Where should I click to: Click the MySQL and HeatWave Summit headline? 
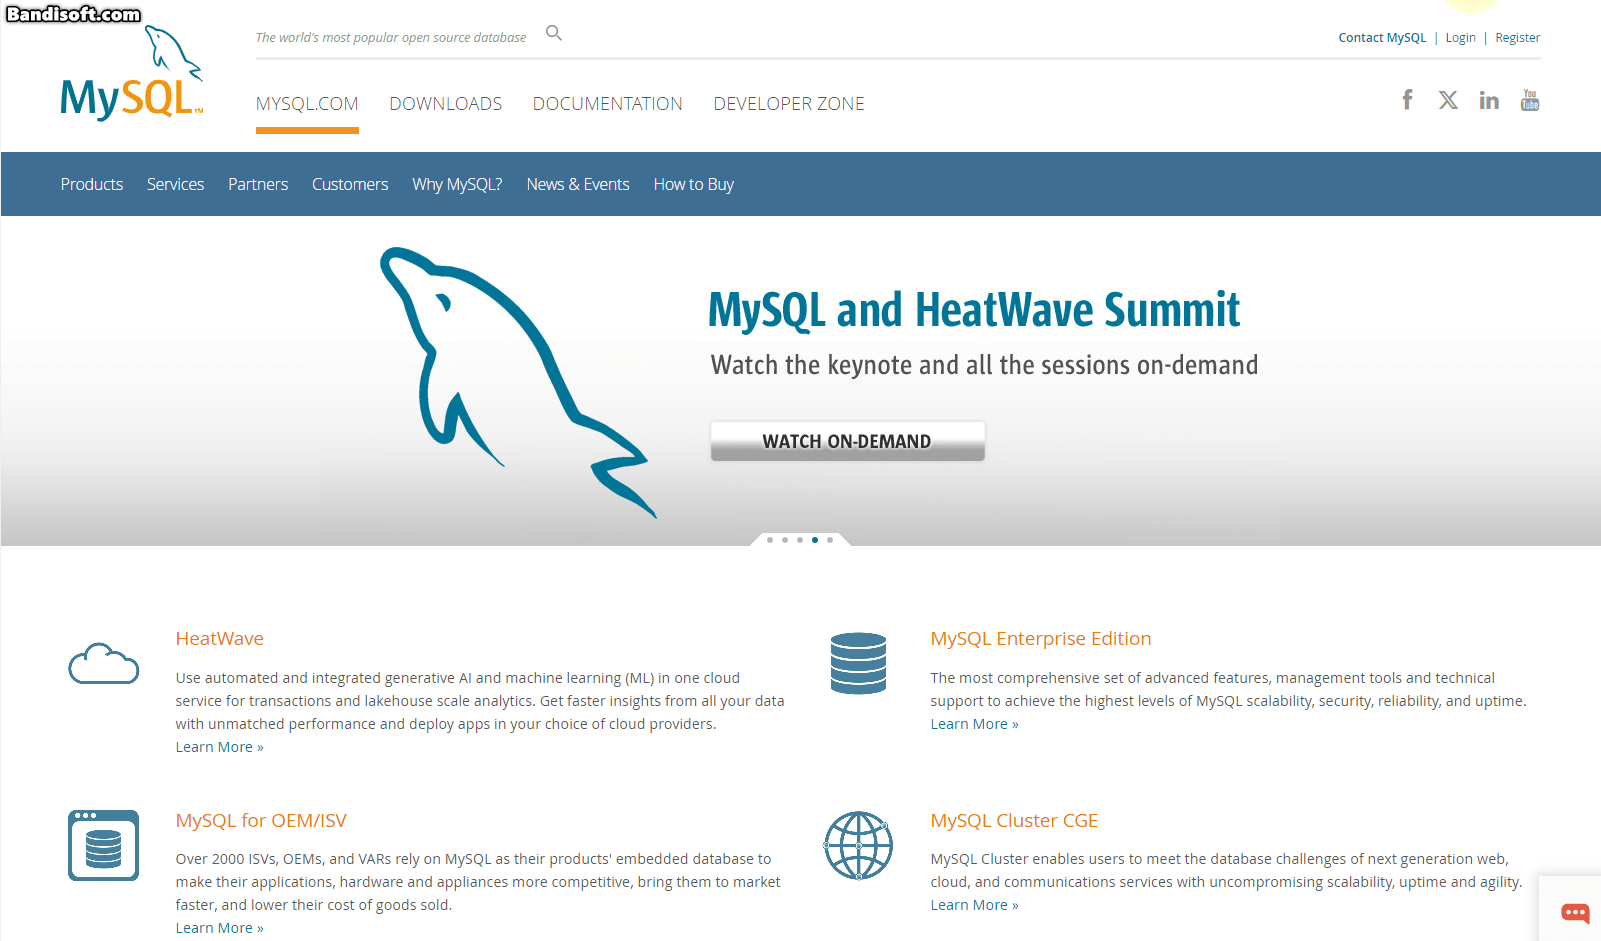(x=974, y=310)
